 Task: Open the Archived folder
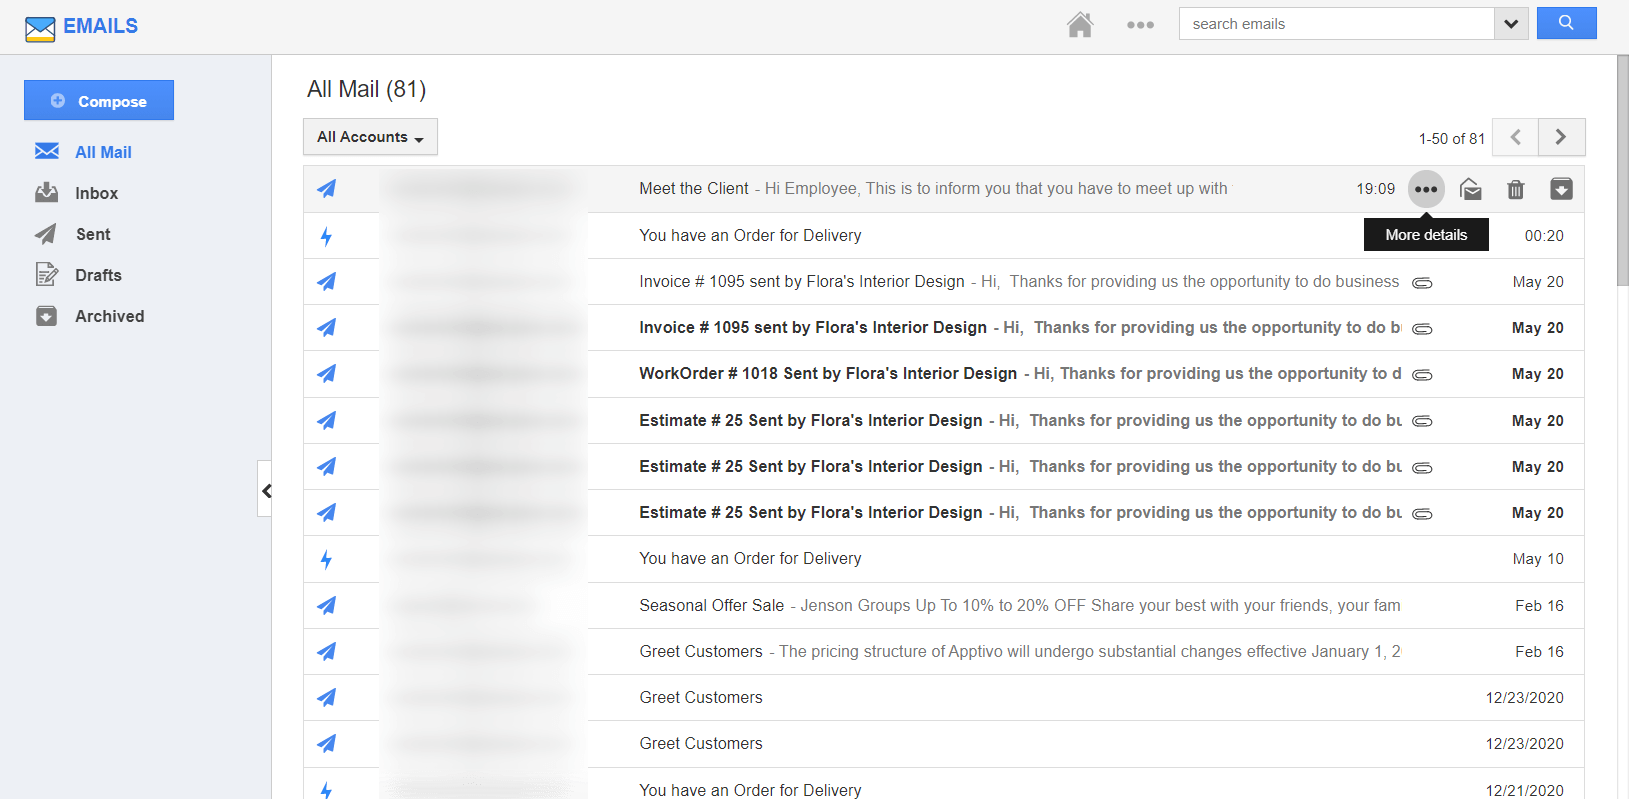click(110, 316)
